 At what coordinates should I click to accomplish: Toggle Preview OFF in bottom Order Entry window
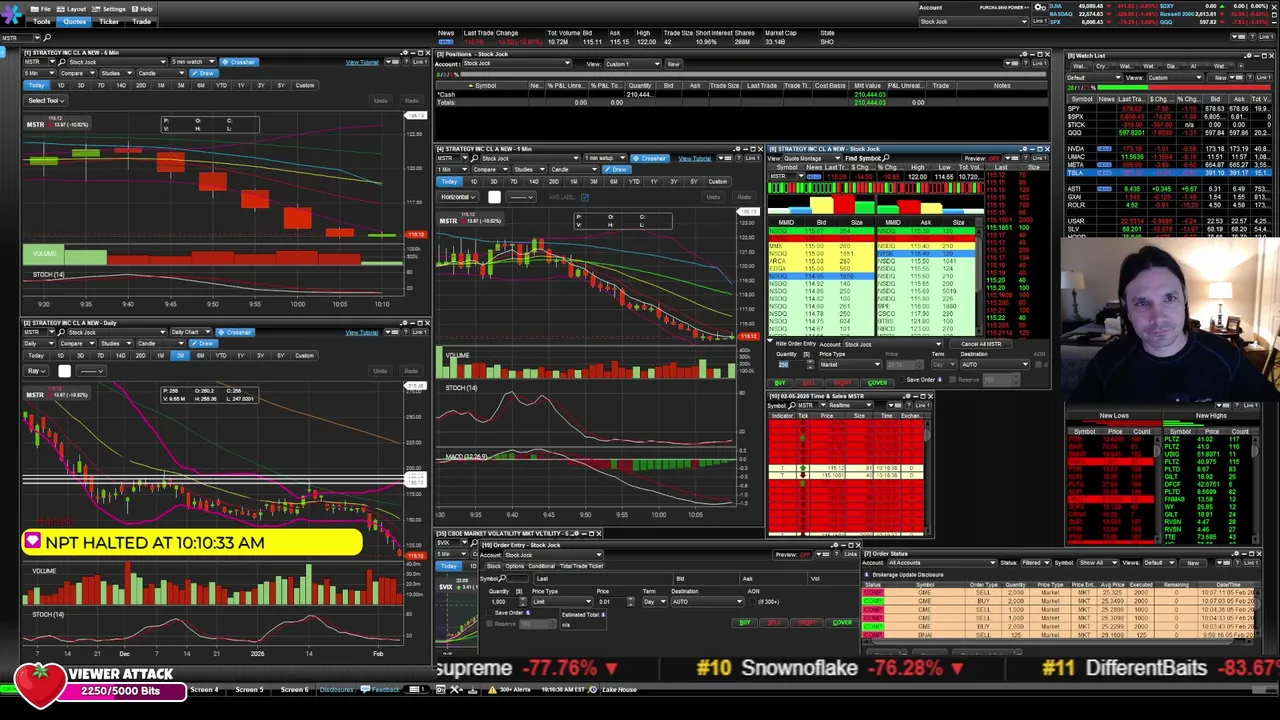click(x=792, y=555)
